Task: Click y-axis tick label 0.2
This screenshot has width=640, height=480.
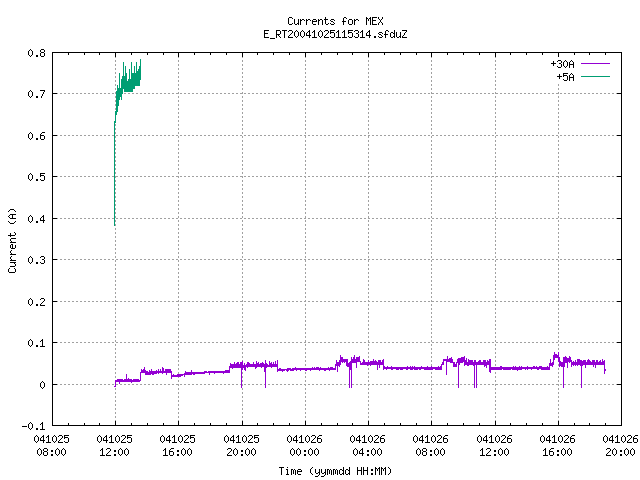Action: coord(36,302)
